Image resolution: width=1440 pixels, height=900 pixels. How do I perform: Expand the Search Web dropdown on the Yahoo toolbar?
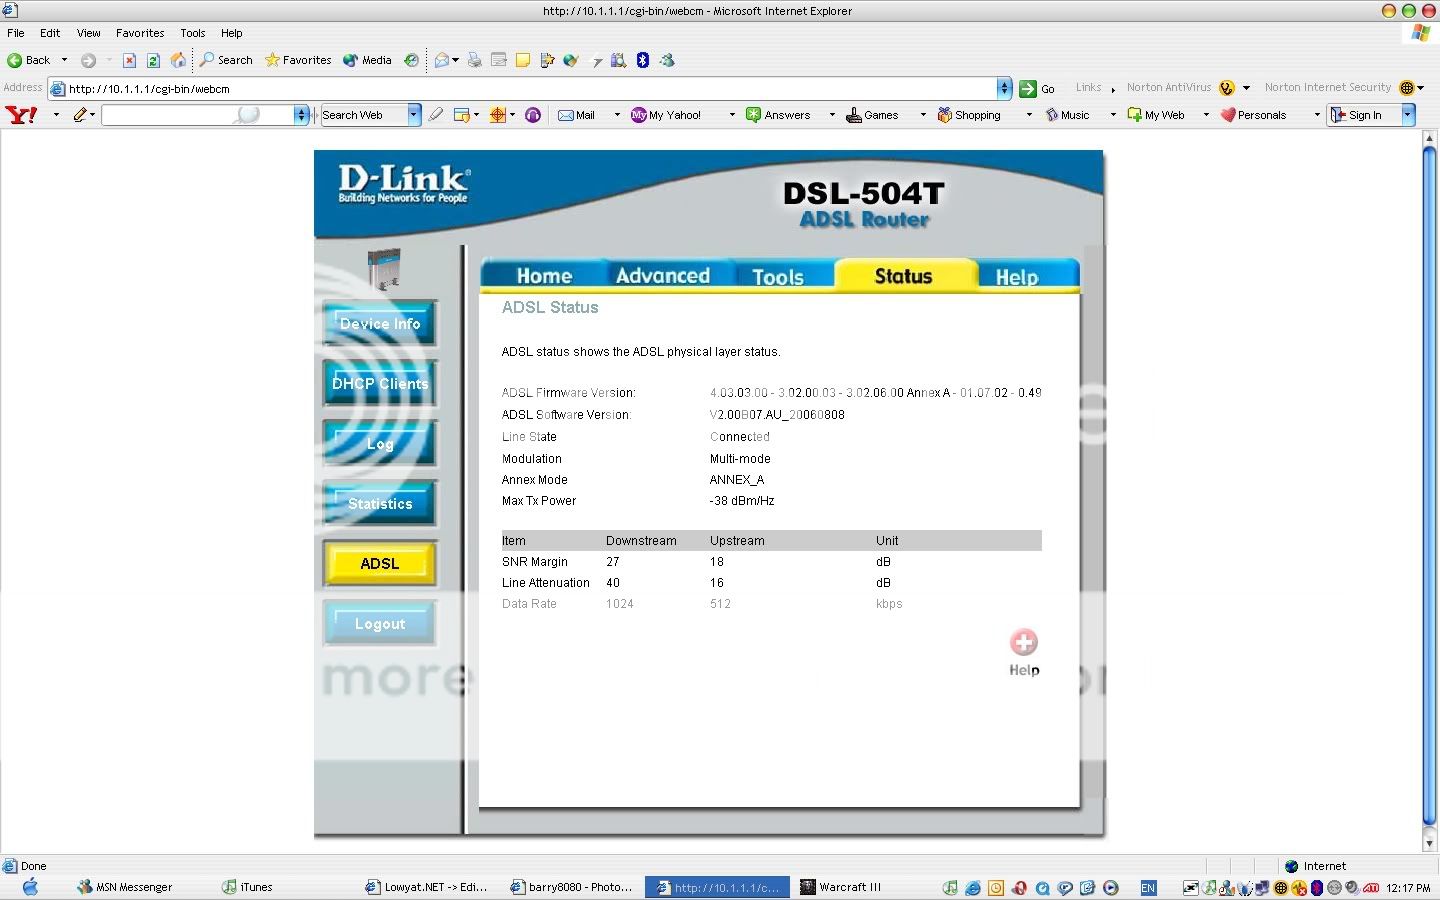(x=411, y=114)
